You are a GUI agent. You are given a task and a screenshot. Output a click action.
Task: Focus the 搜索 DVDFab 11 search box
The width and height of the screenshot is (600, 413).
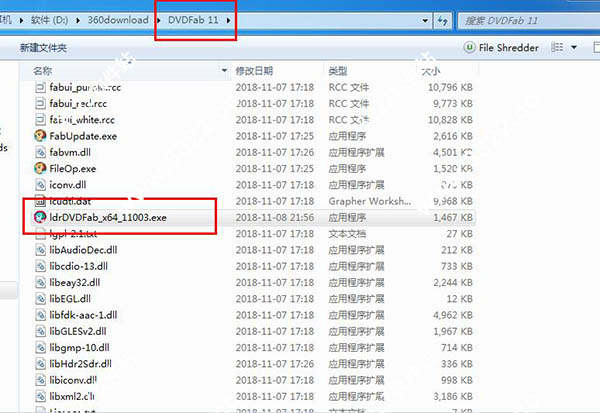click(530, 20)
